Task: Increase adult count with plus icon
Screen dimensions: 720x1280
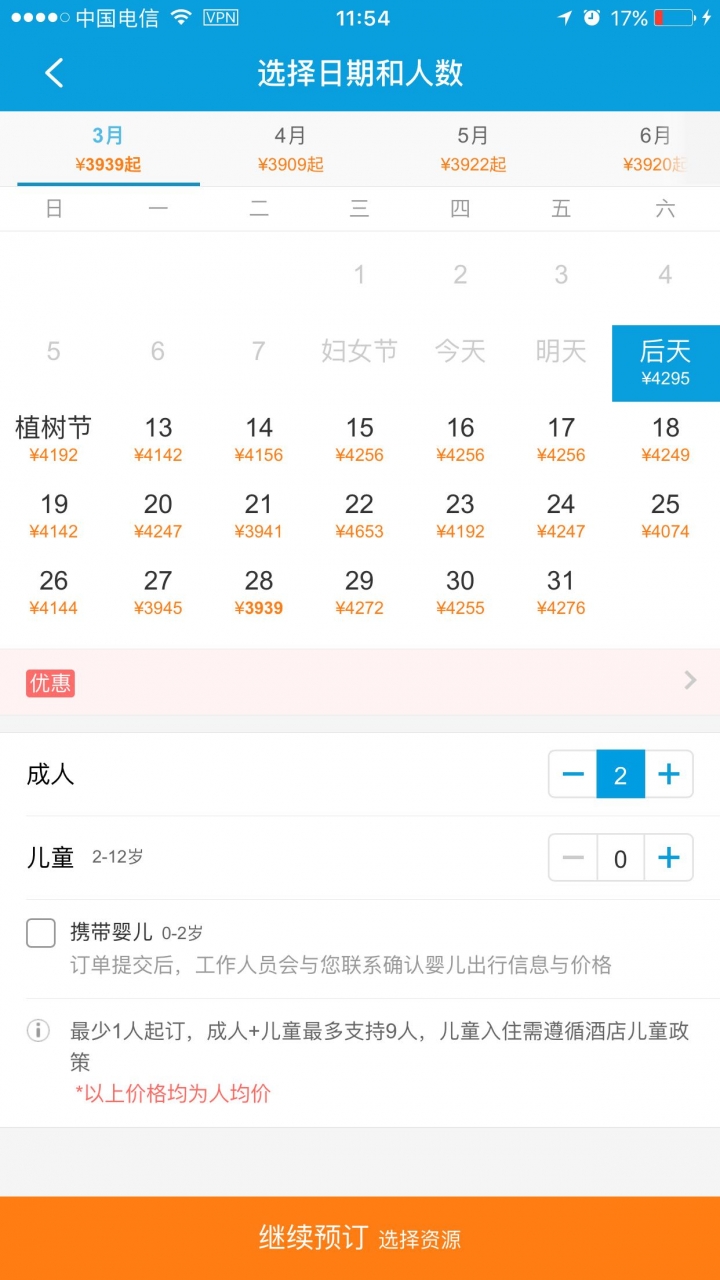Action: [669, 774]
